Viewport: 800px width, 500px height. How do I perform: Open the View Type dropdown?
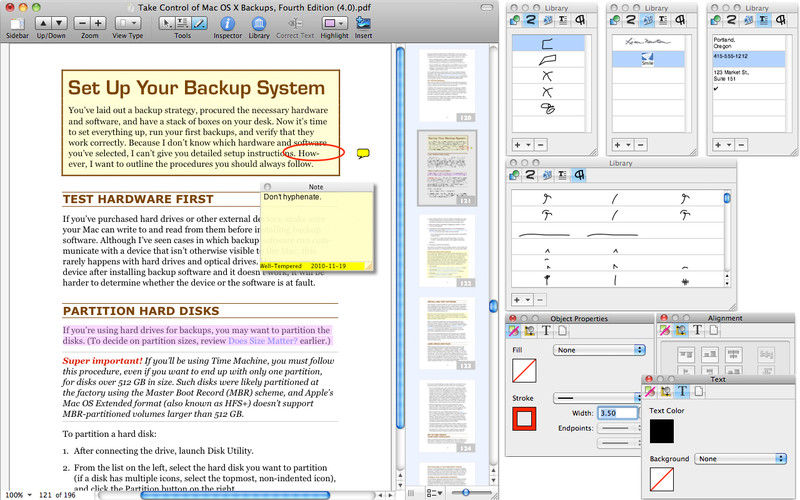[128, 23]
